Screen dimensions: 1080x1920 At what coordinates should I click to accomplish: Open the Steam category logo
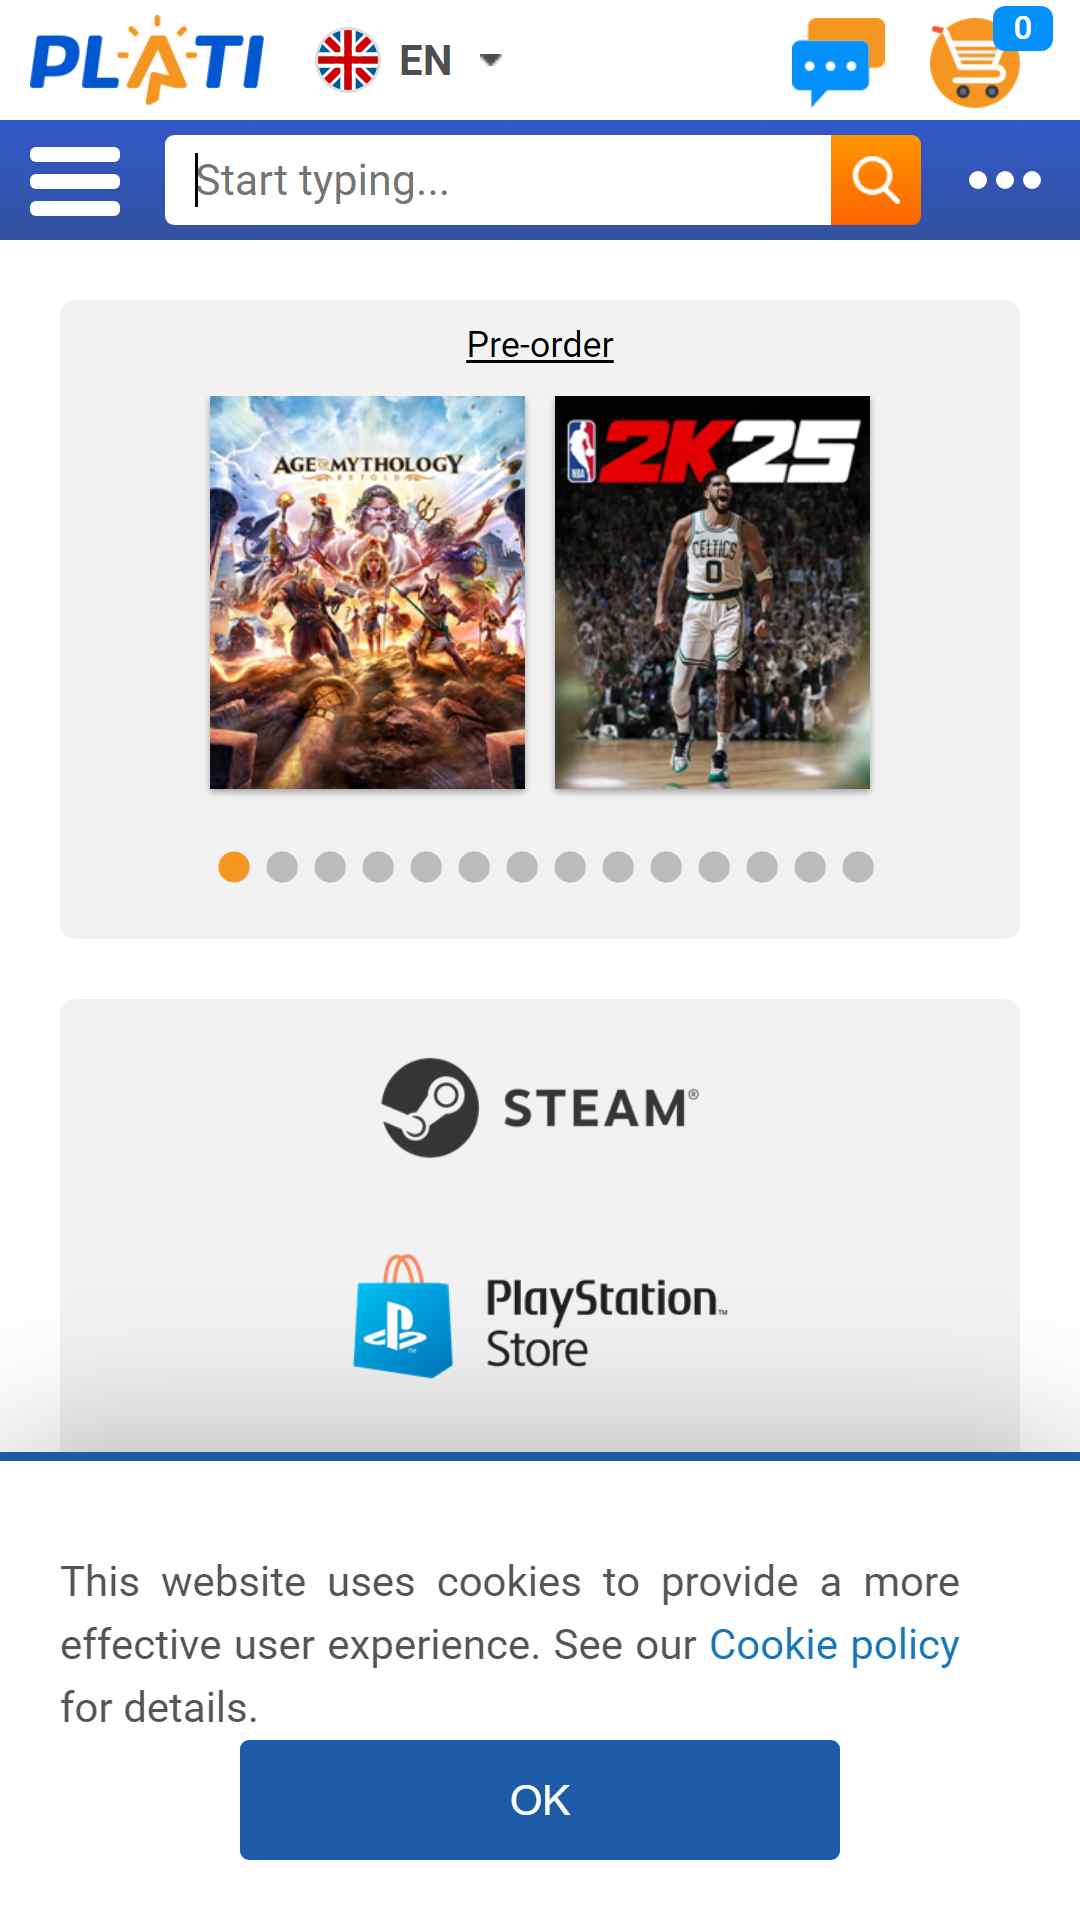[x=540, y=1108]
